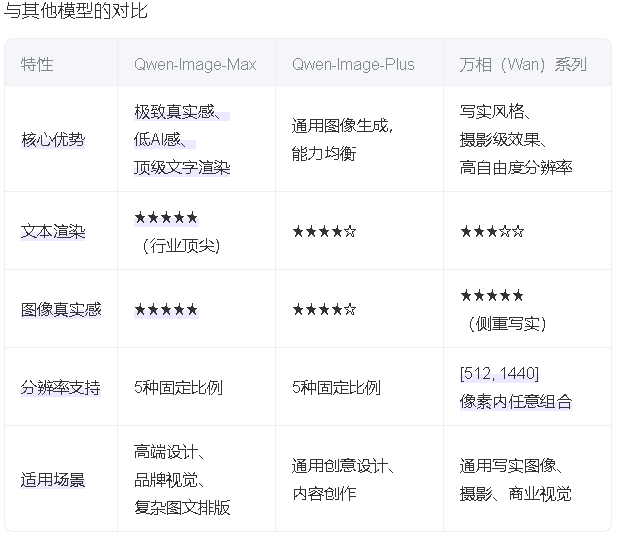Select the text （侧重写实）

click(x=507, y=323)
